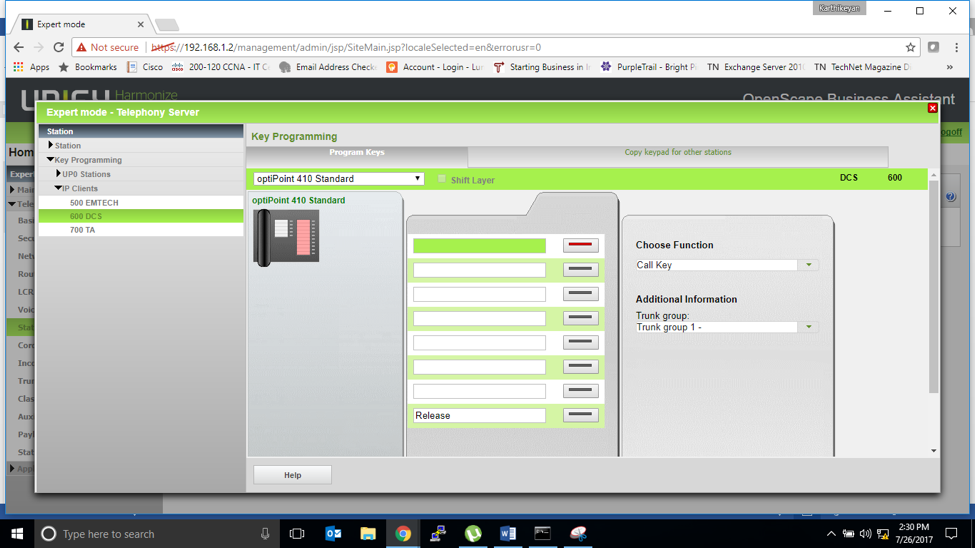This screenshot has width=975, height=548.
Task: Open the TechNet Magazine bookmark
Action: 862,67
